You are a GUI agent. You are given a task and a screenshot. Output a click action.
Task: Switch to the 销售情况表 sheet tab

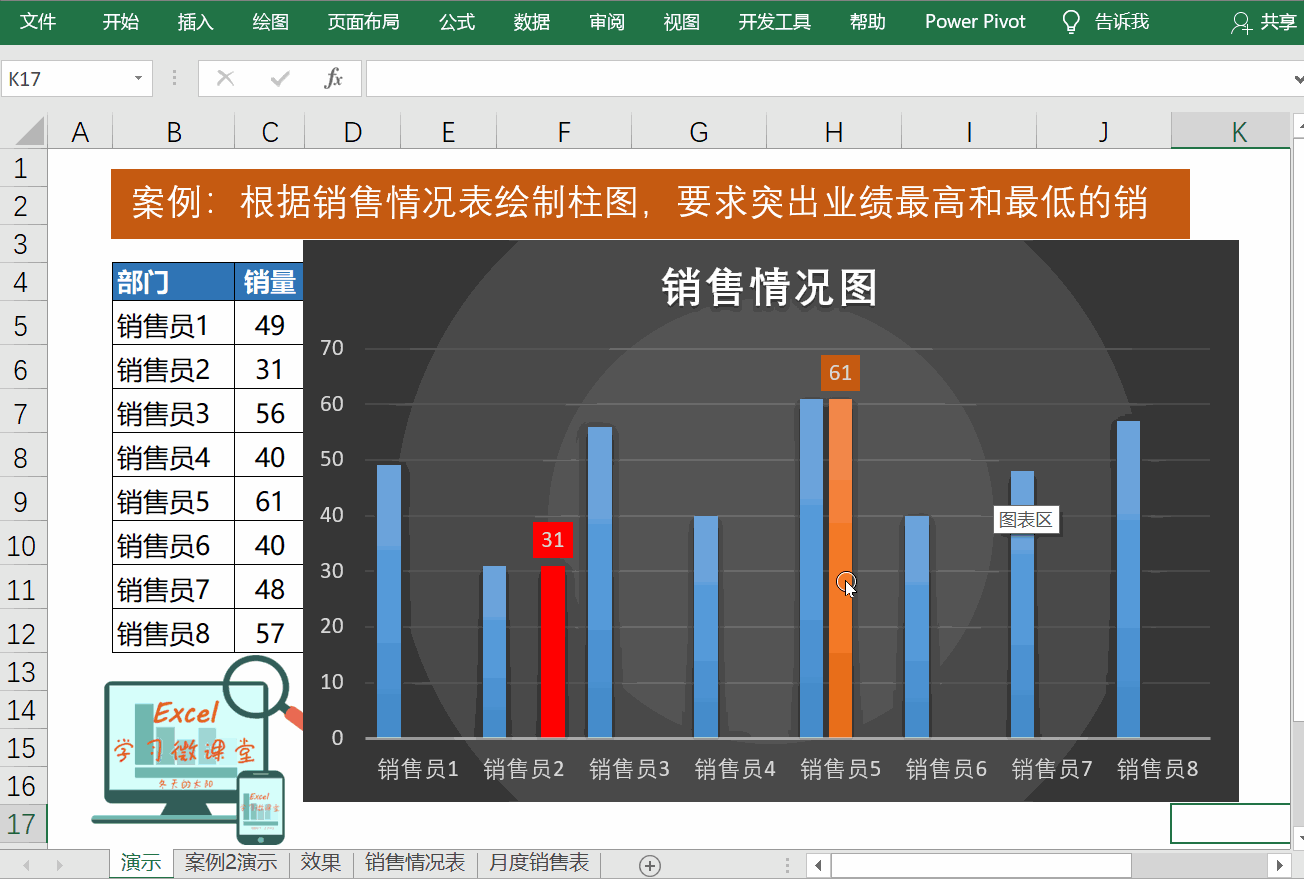(x=415, y=863)
